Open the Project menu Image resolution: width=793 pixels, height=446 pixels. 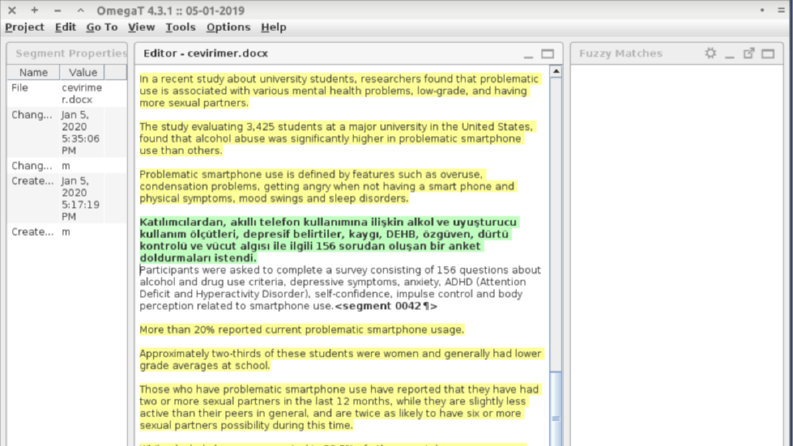coord(24,27)
